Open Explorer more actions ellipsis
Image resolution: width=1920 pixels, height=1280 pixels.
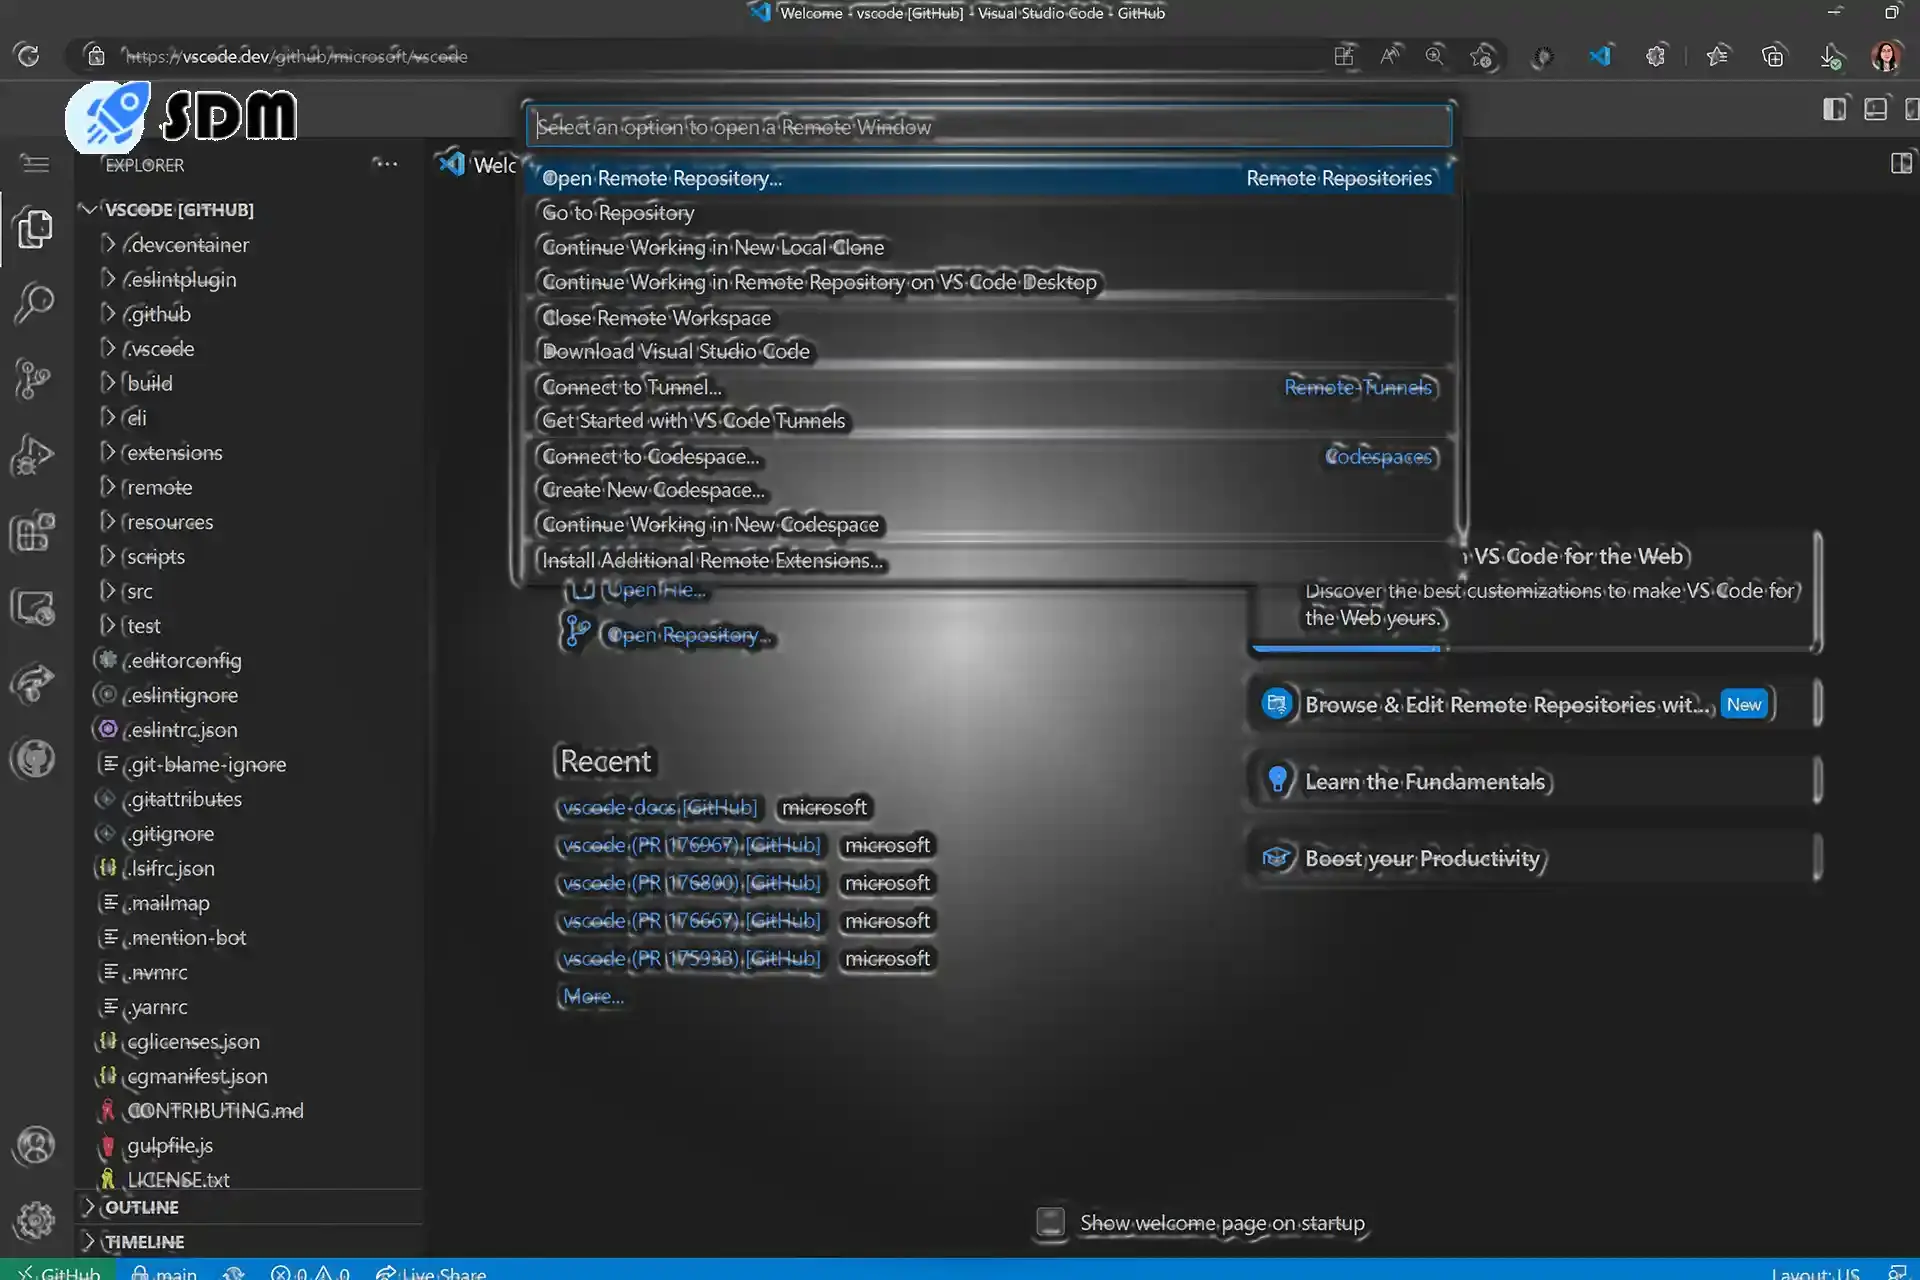click(x=385, y=163)
